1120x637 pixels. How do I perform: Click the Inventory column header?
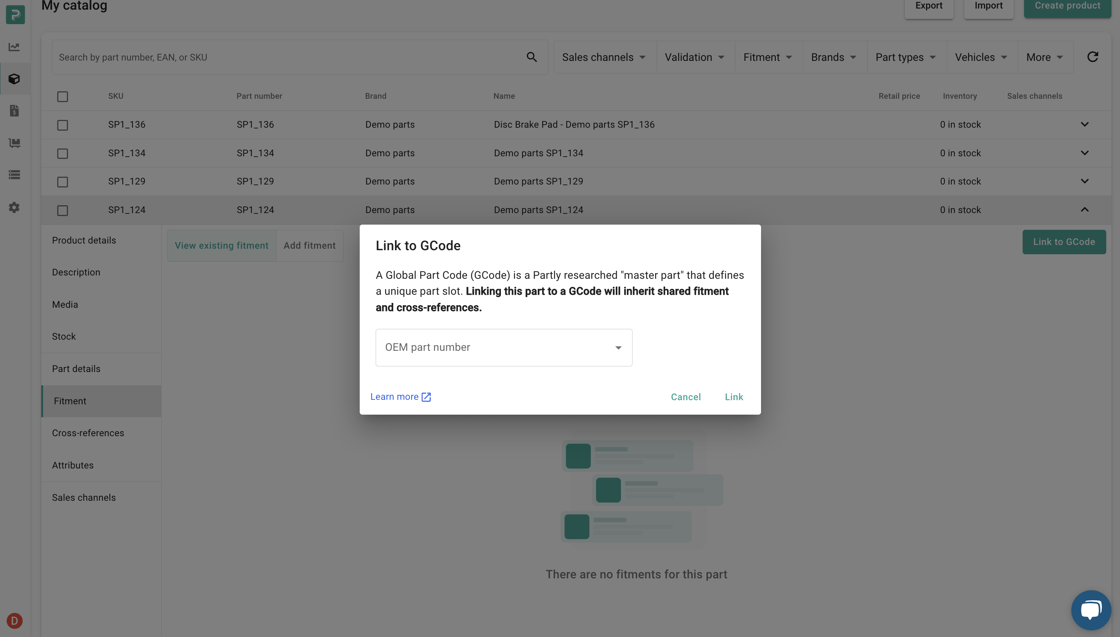pyautogui.click(x=959, y=96)
